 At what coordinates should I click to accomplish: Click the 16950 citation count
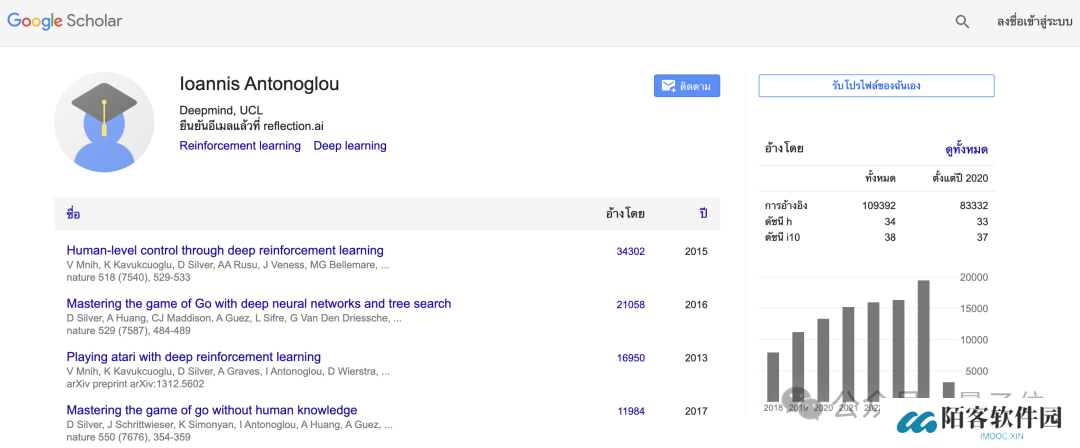click(x=630, y=358)
